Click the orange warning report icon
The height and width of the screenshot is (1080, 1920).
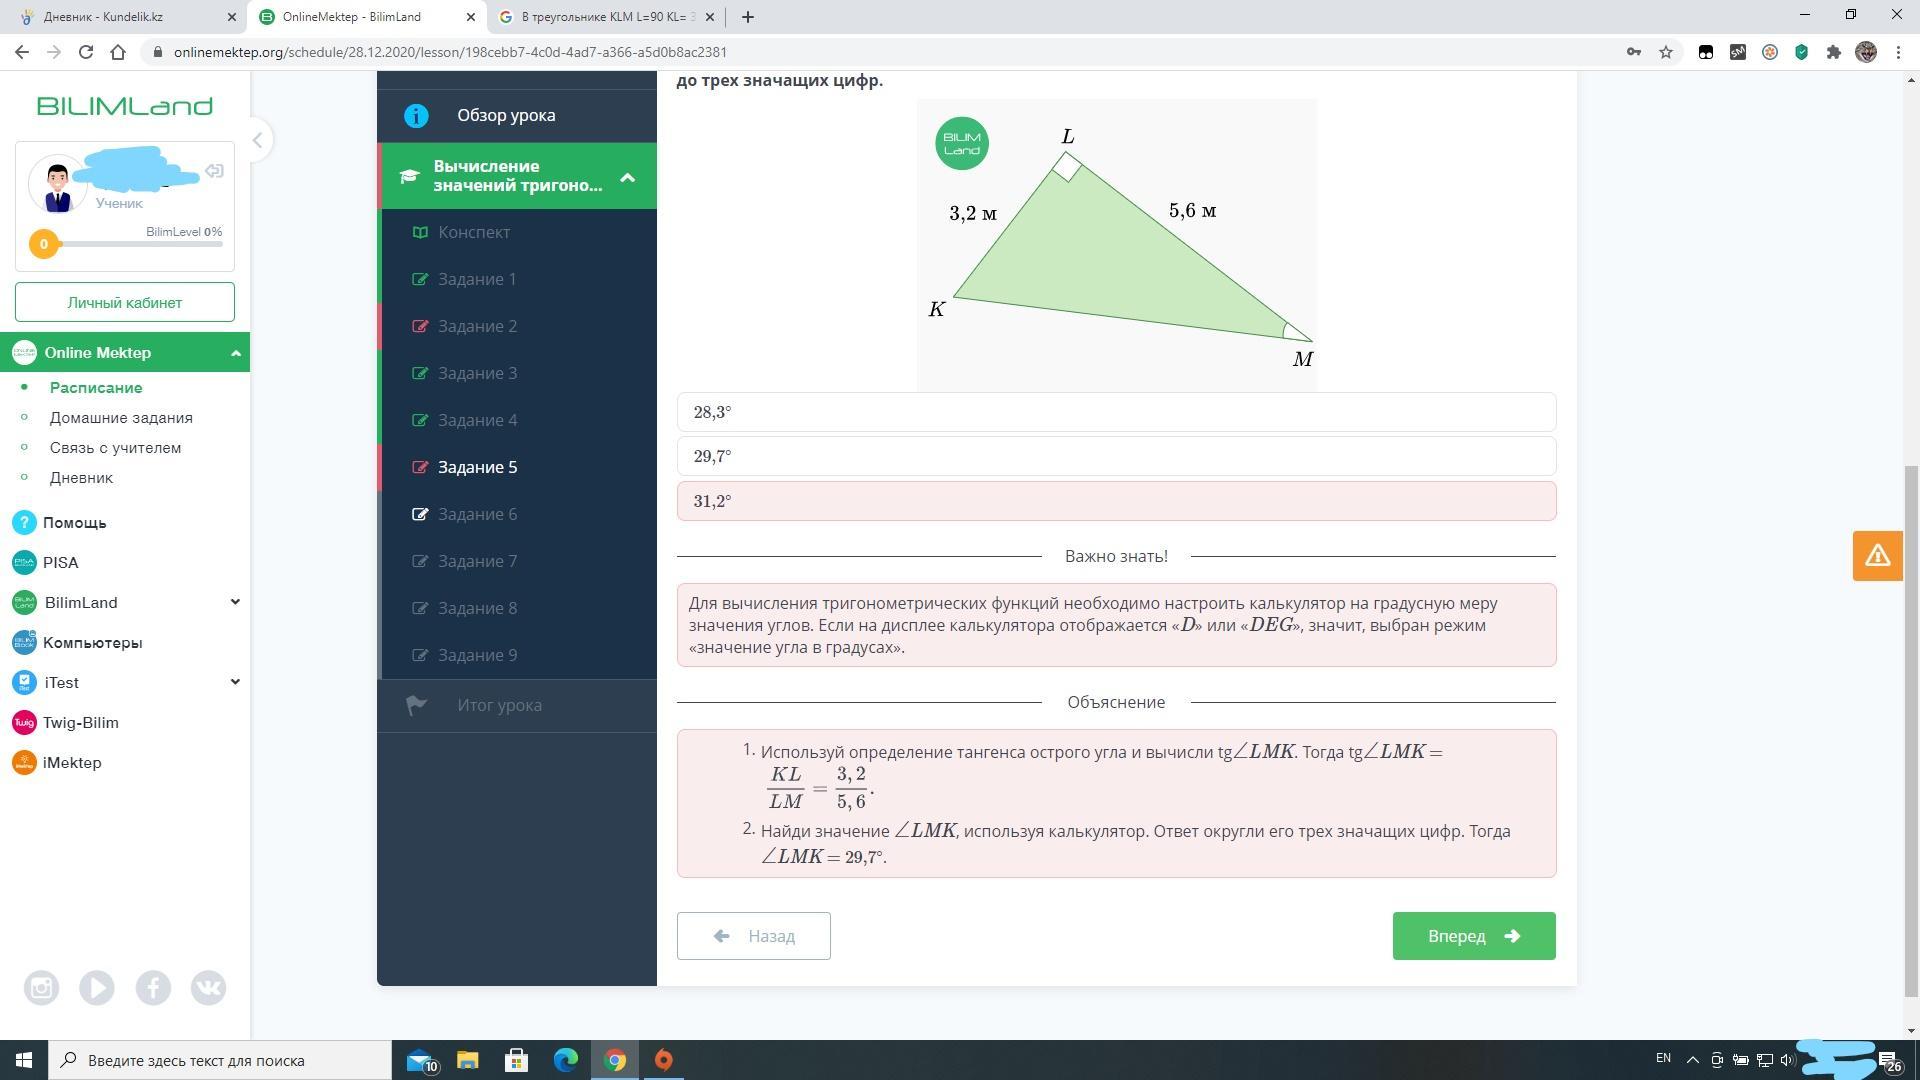click(1876, 556)
